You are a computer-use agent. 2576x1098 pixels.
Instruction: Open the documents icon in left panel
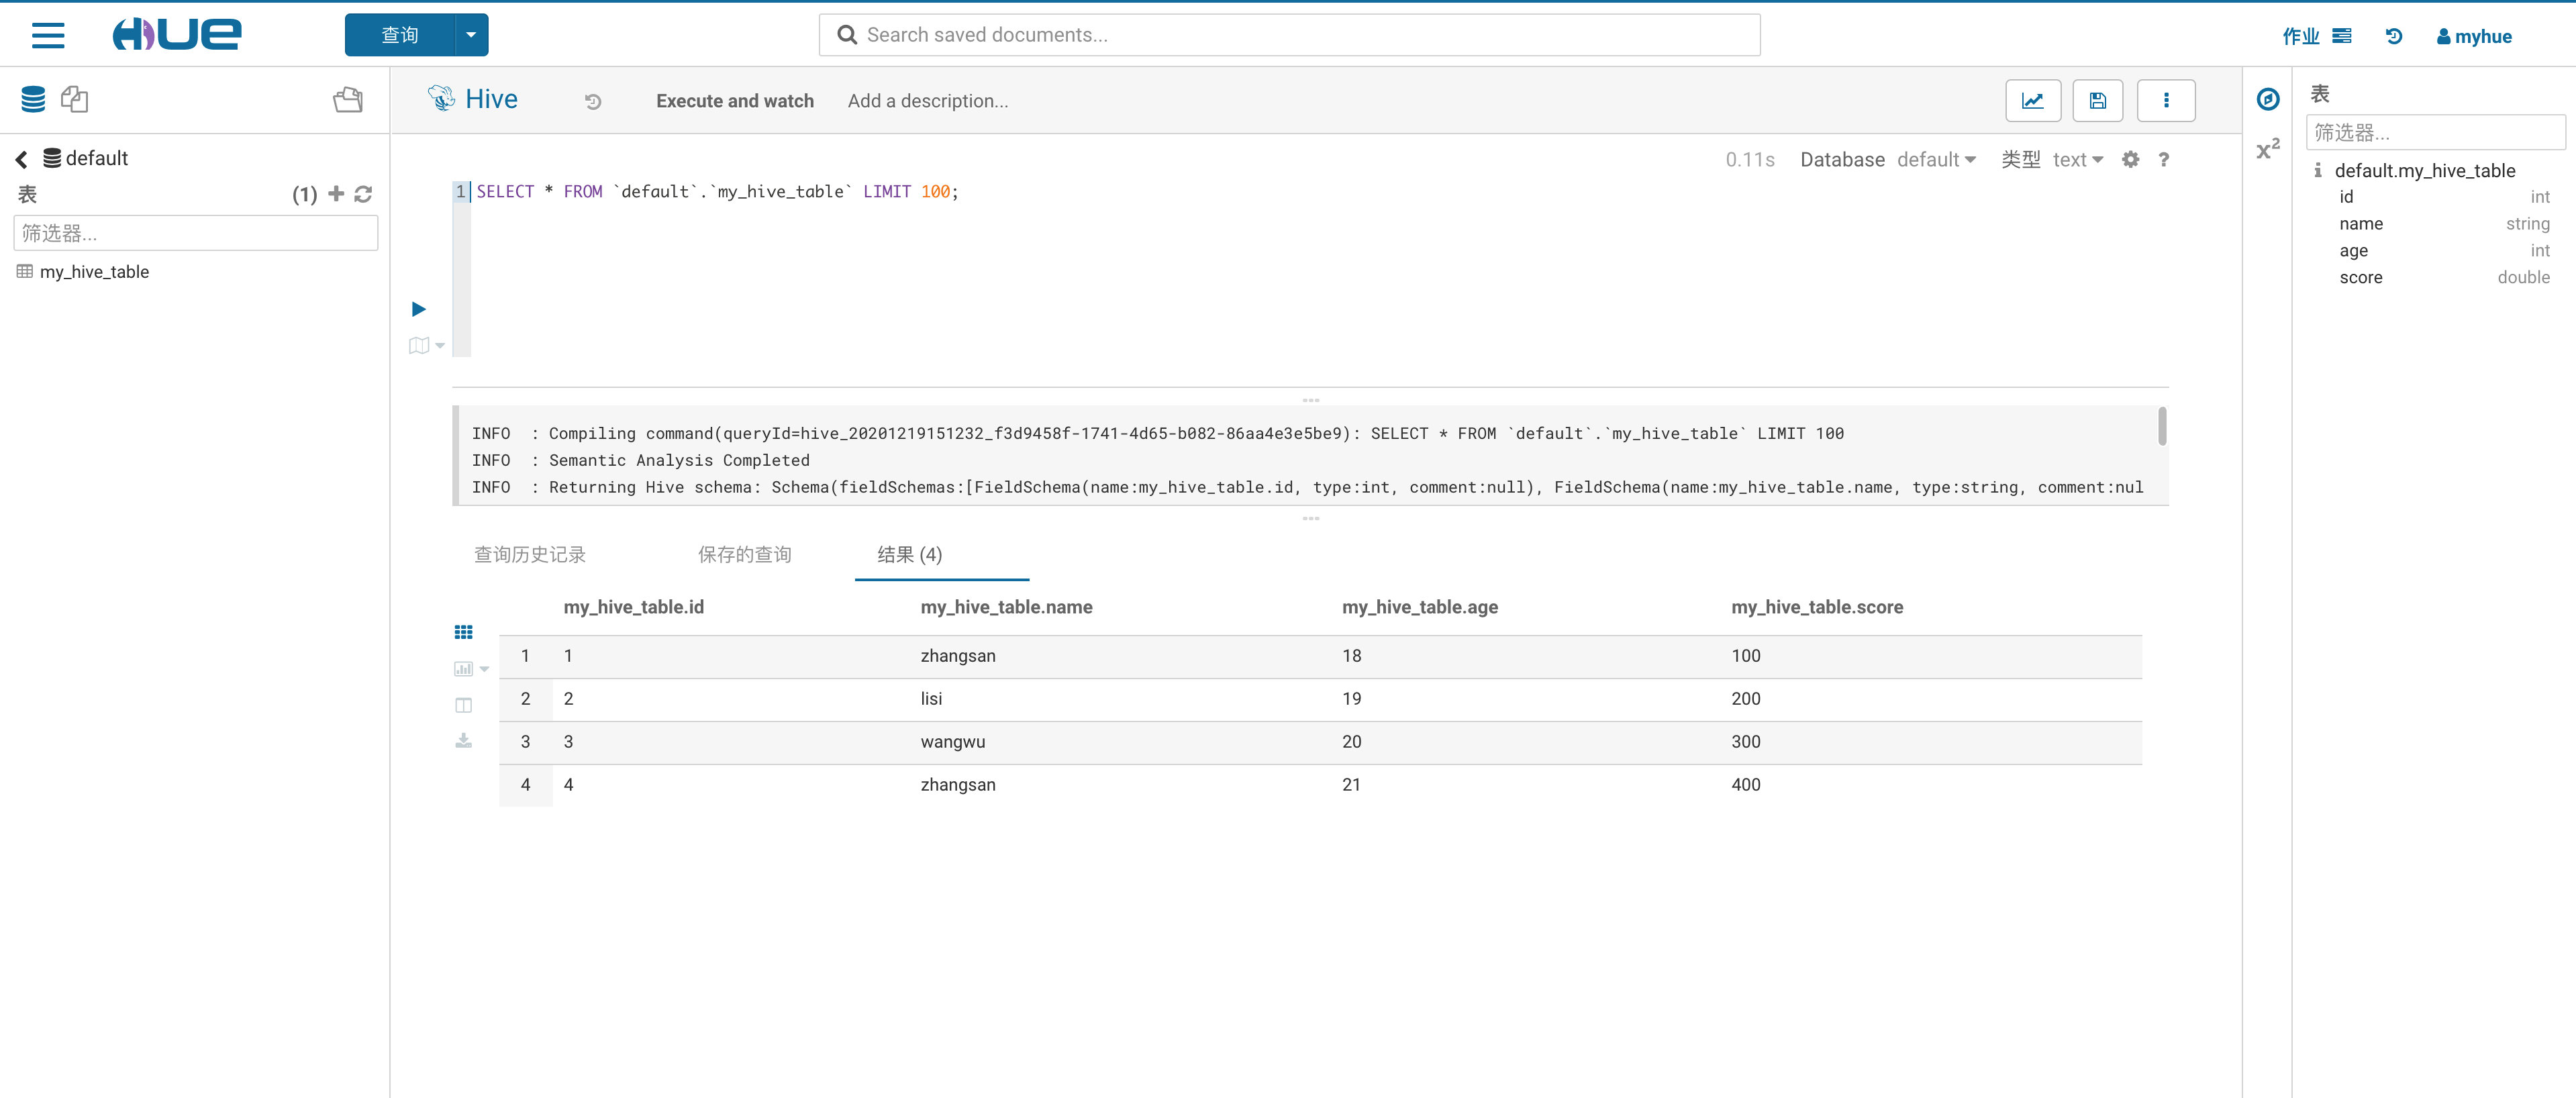tap(75, 99)
